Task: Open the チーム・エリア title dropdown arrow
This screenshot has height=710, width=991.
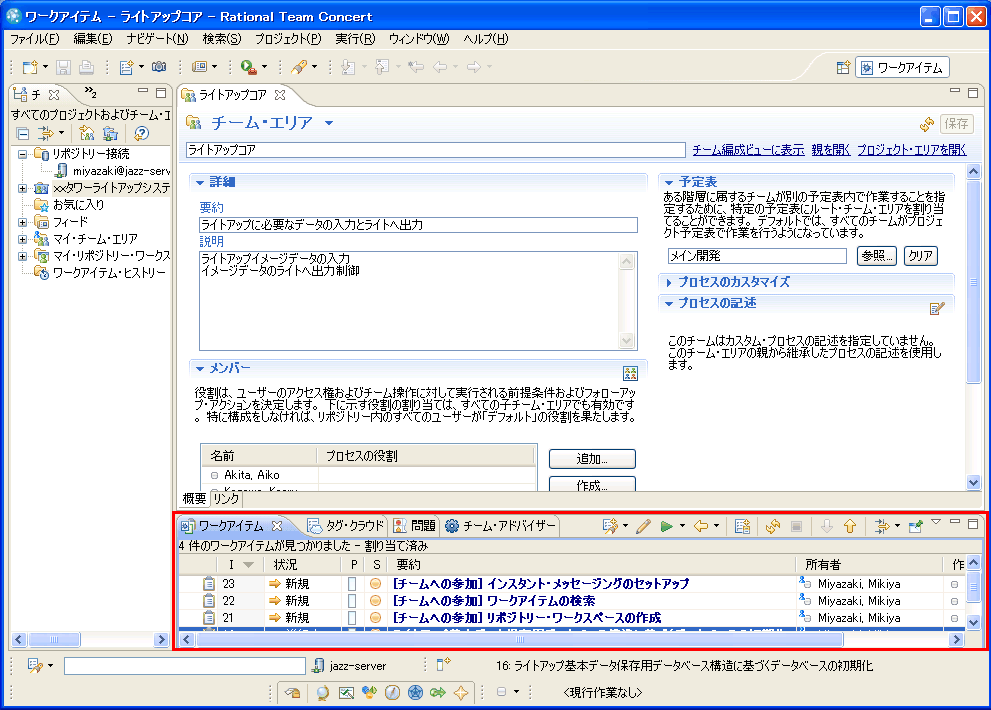Action: (329, 123)
